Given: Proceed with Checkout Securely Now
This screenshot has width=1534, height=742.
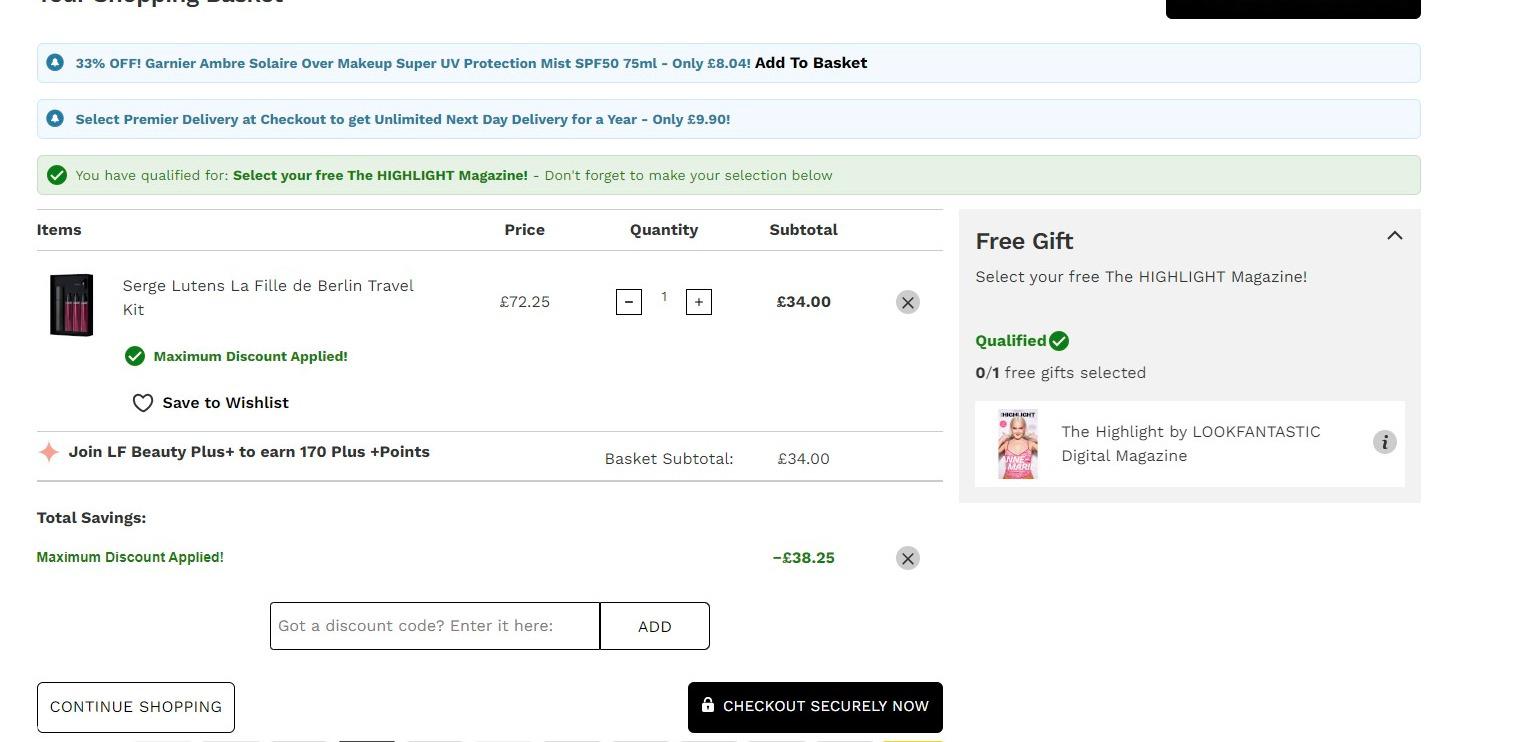Looking at the screenshot, I should pos(815,707).
